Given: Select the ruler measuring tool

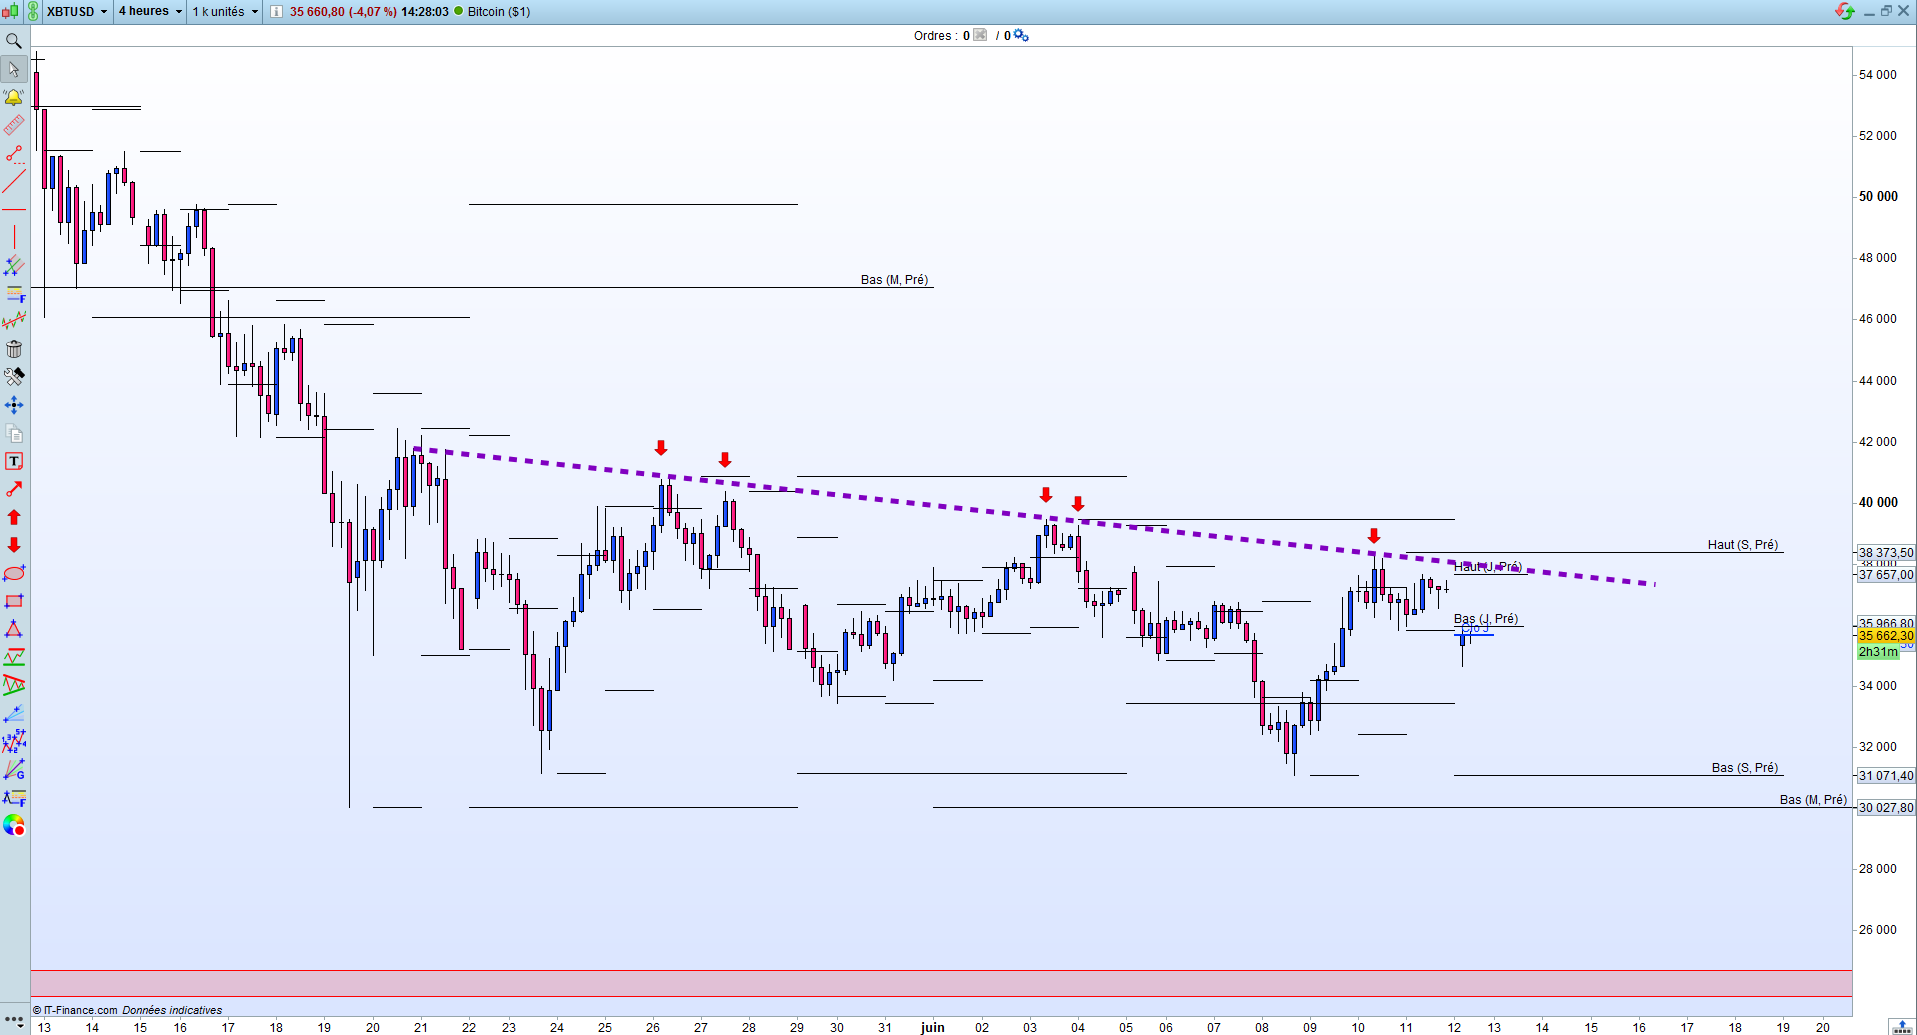Looking at the screenshot, I should pyautogui.click(x=14, y=125).
